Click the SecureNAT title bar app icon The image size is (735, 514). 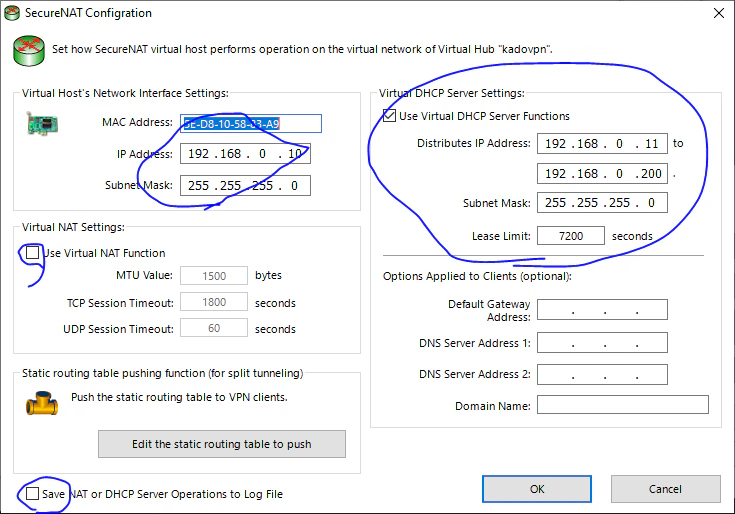point(12,13)
